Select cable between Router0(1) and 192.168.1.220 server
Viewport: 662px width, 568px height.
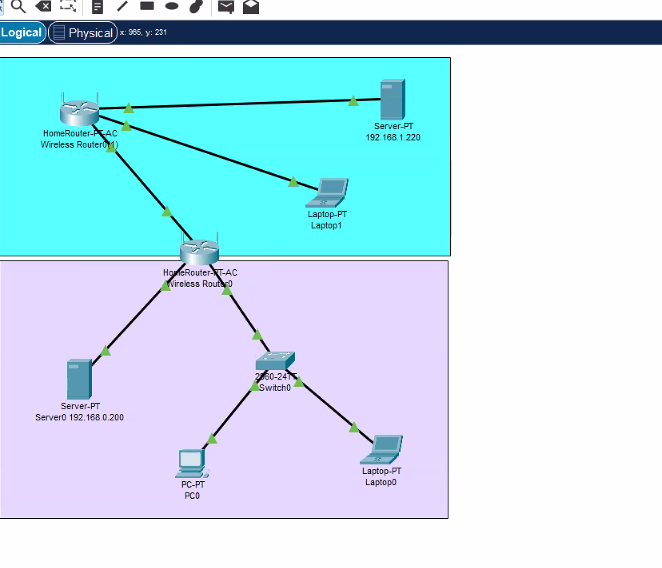tap(241, 104)
